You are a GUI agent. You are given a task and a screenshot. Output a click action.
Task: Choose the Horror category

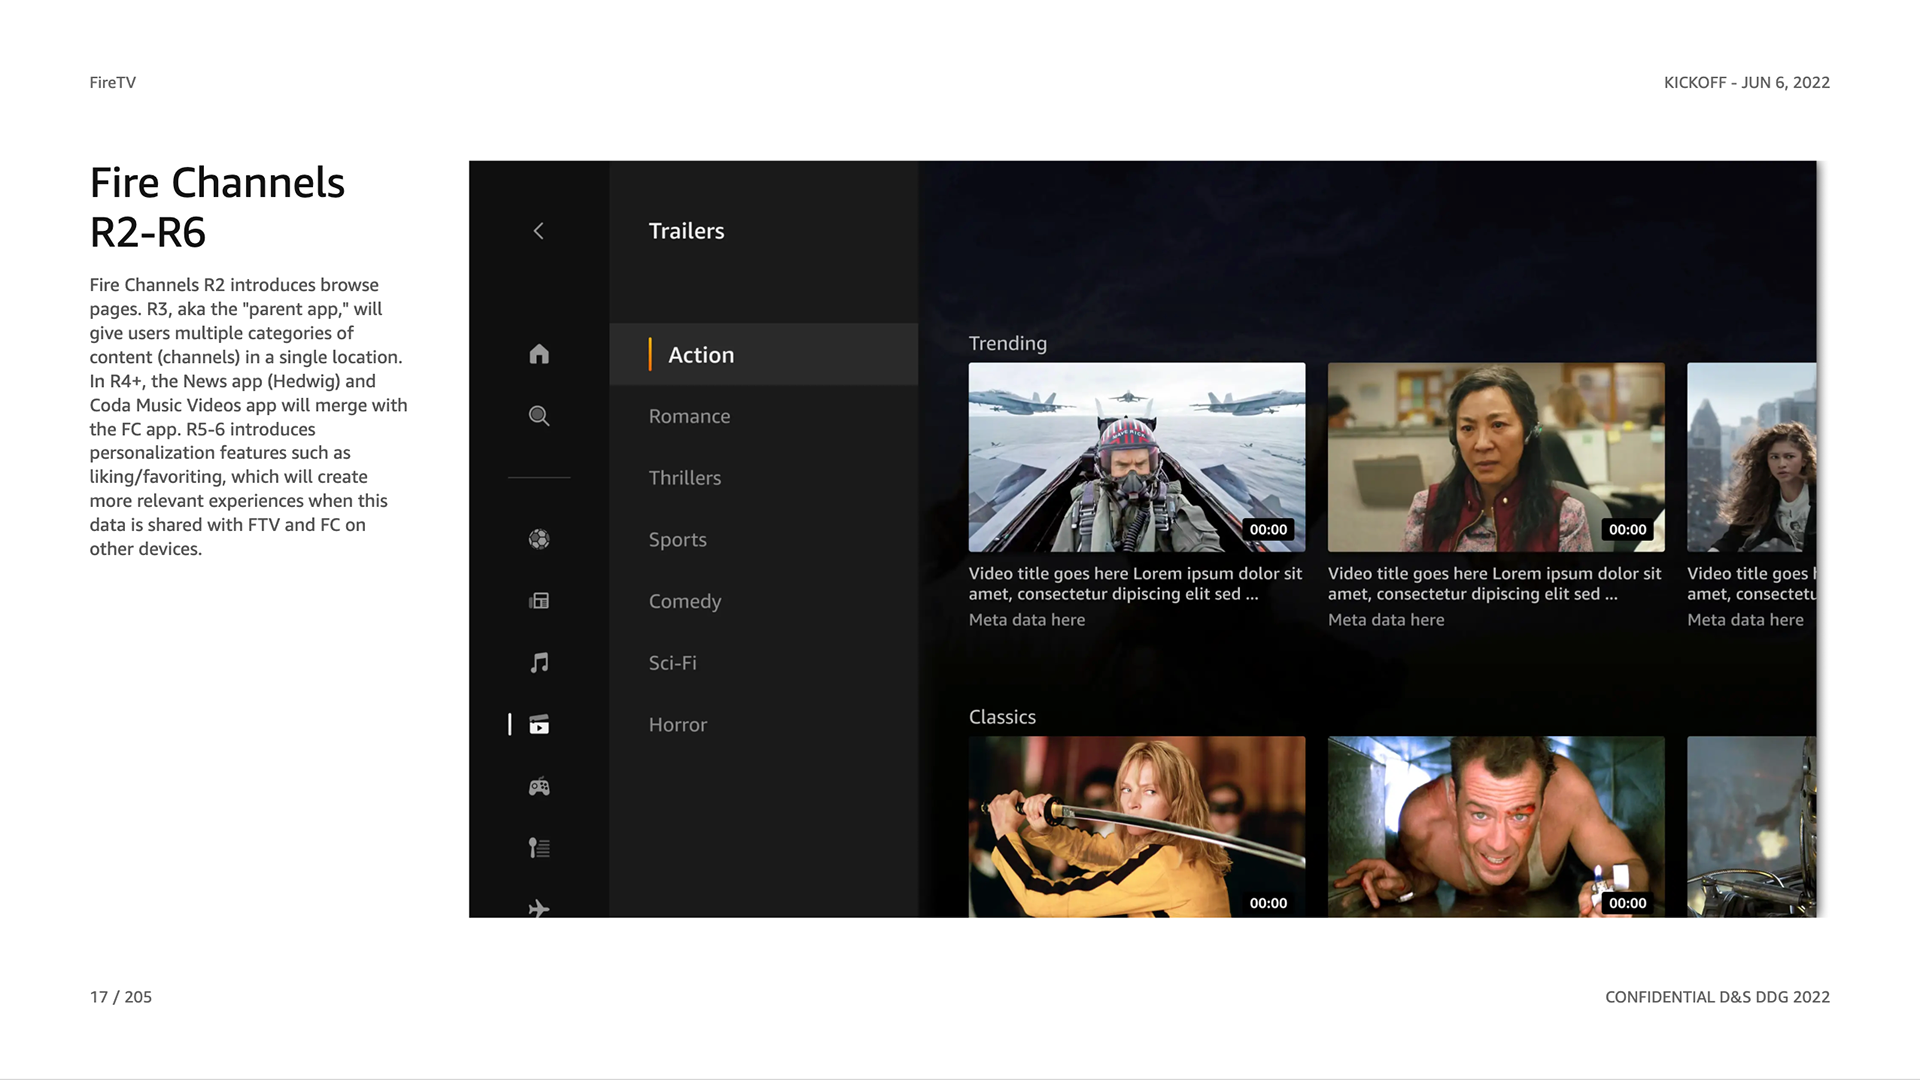(677, 725)
